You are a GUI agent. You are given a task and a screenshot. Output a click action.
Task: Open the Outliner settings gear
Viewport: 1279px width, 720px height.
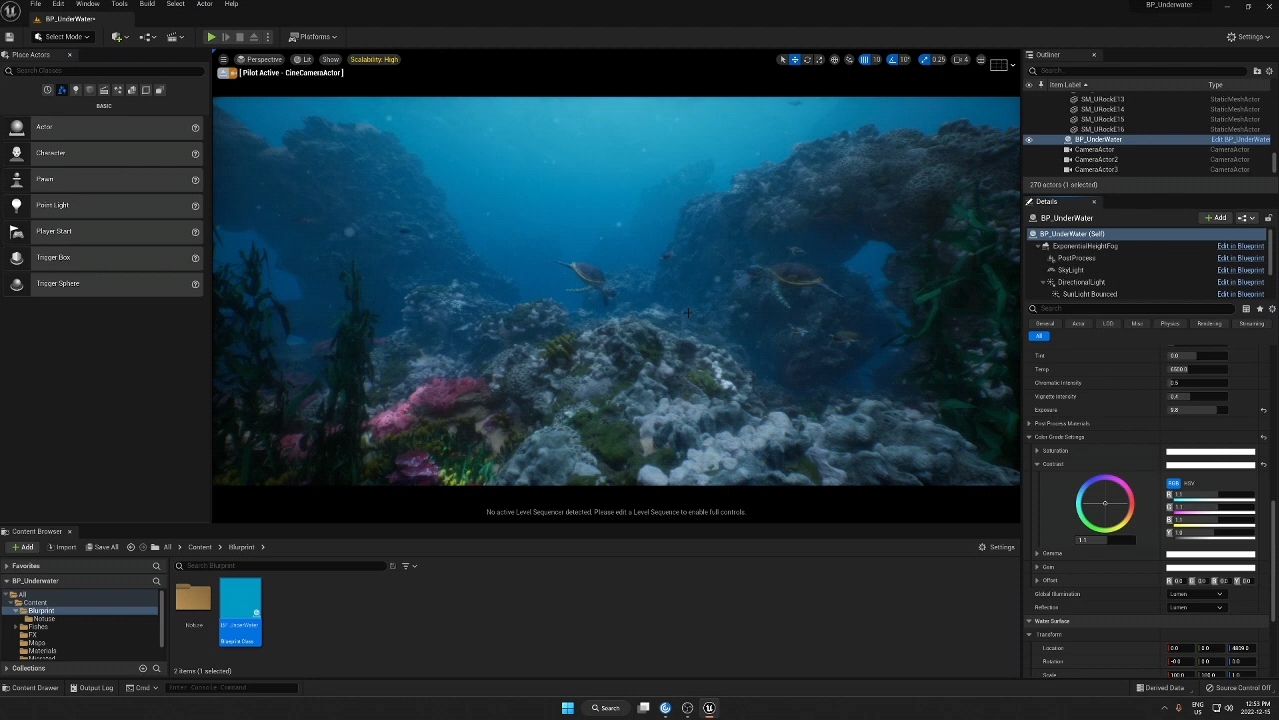pos(1270,71)
